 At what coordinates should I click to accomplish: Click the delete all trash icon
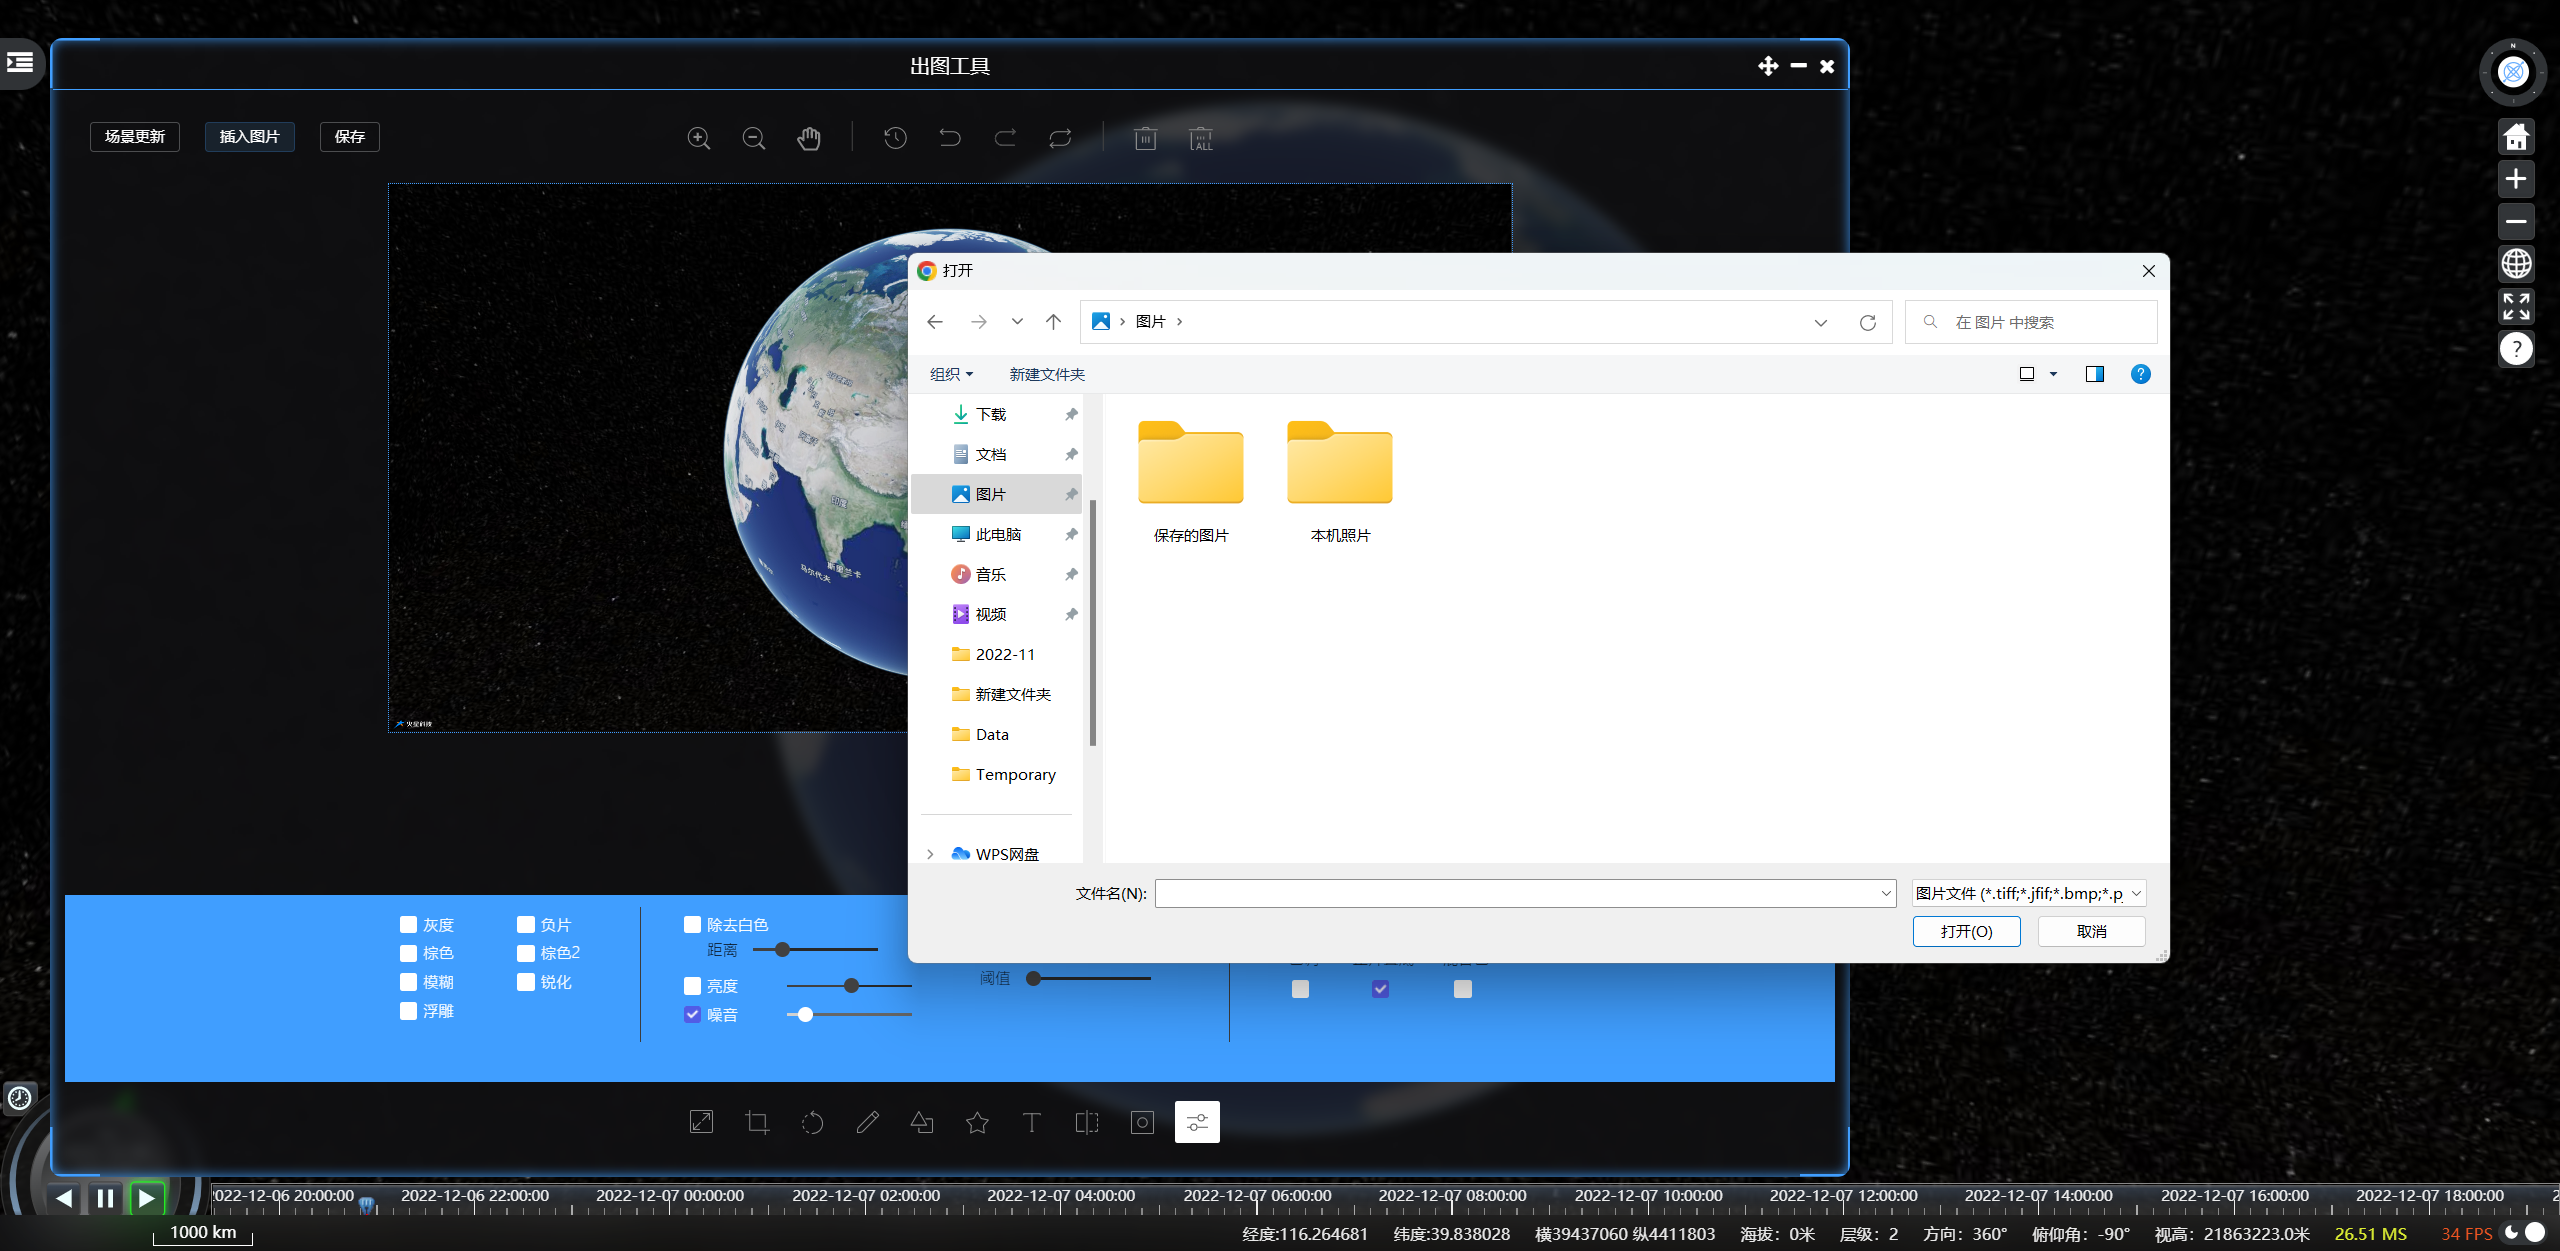point(1201,139)
